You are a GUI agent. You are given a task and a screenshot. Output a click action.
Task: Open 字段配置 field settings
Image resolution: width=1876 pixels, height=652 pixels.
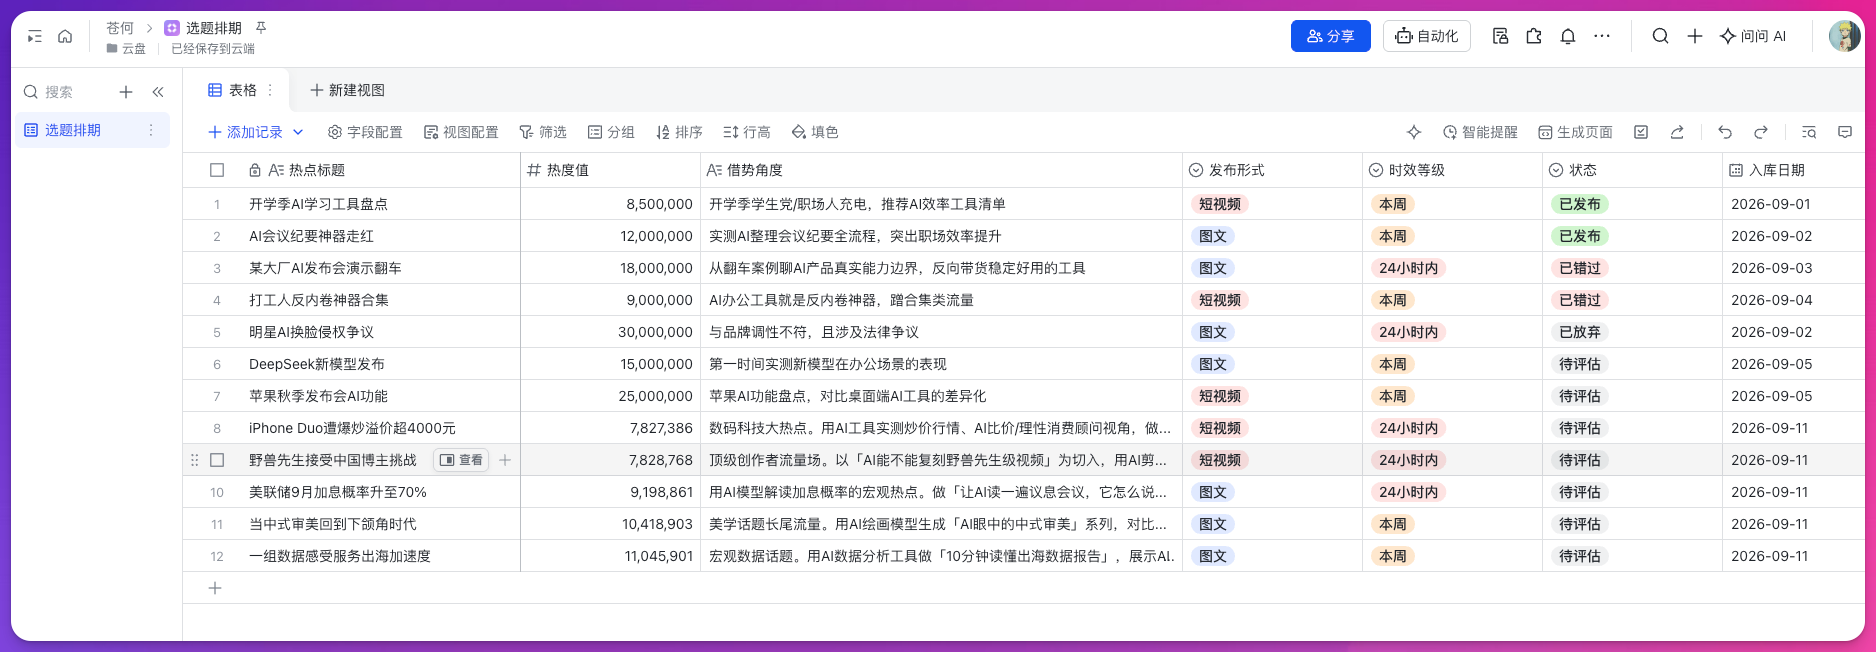pyautogui.click(x=365, y=132)
